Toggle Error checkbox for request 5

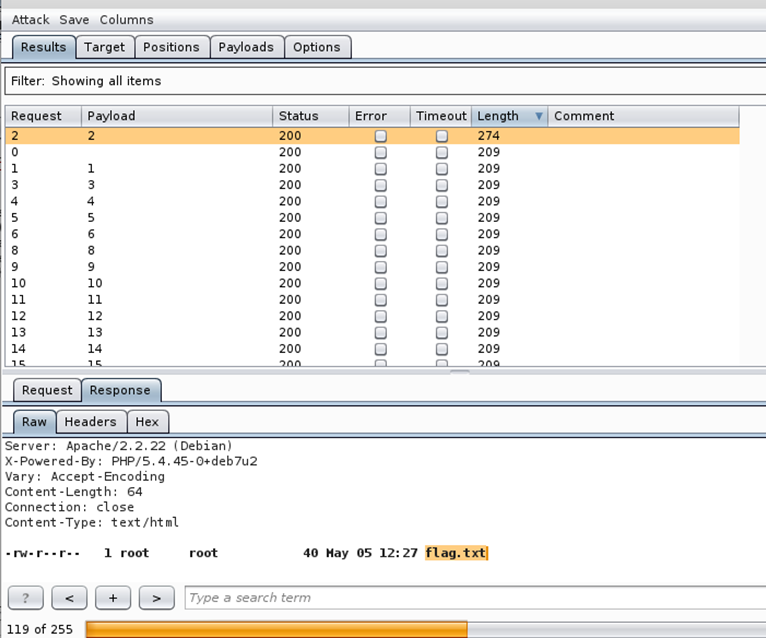click(380, 217)
